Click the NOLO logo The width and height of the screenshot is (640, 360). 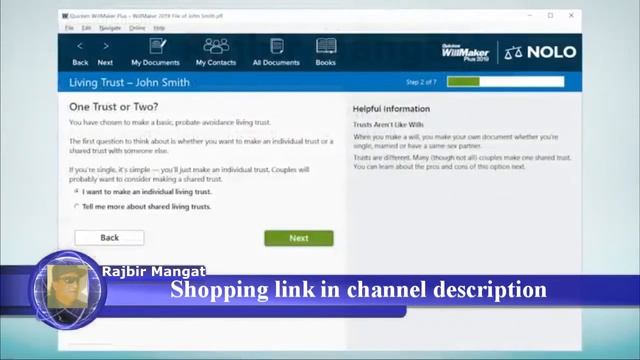(540, 52)
